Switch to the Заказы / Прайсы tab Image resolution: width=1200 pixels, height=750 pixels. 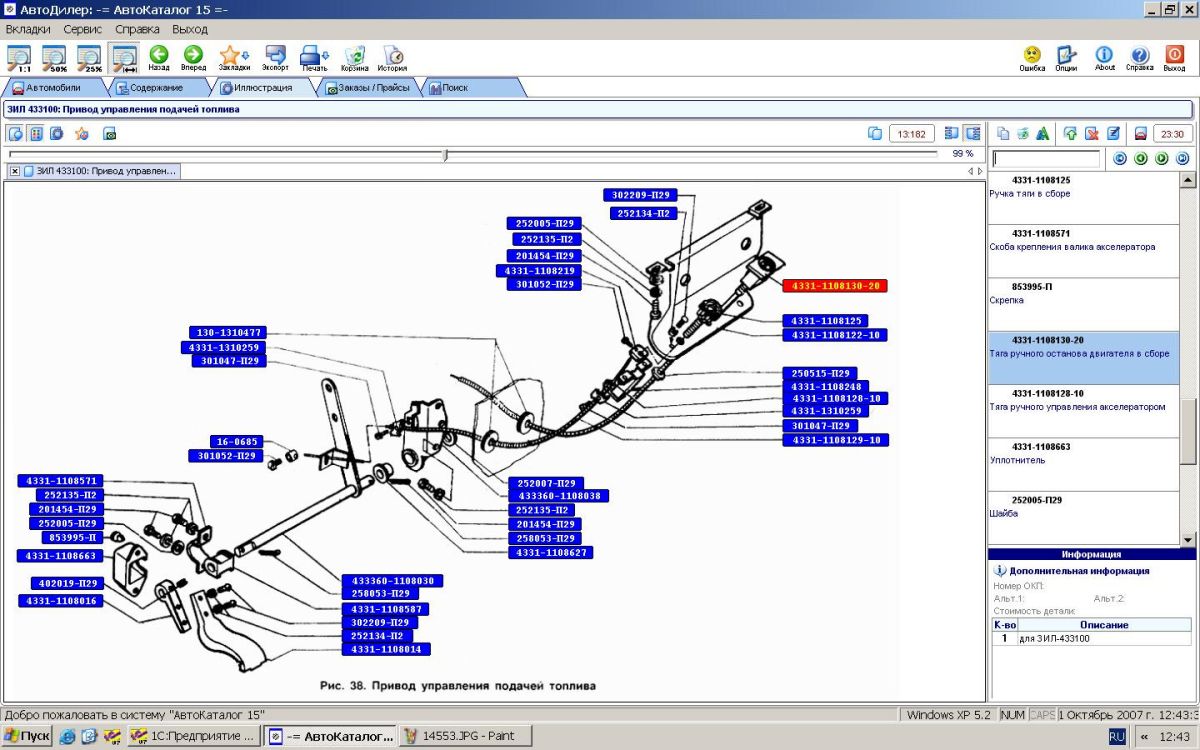pos(368,88)
